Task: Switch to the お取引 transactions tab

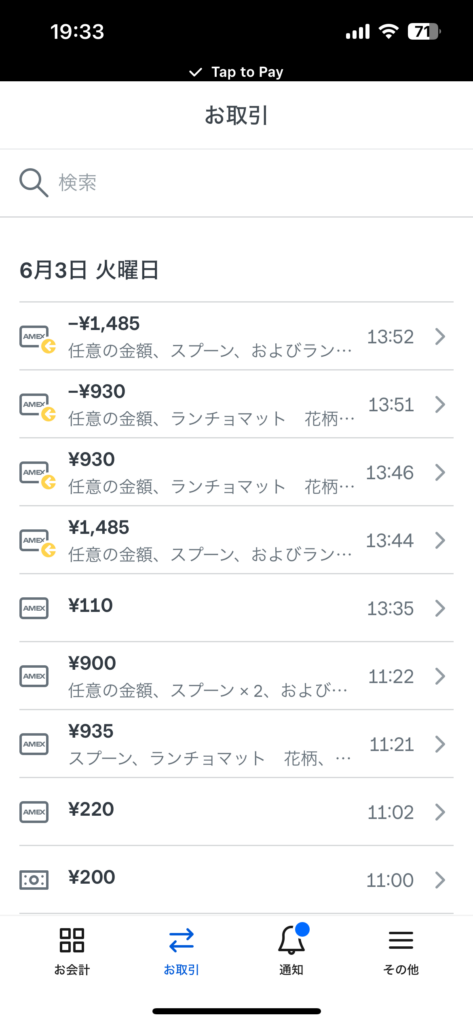Action: pos(181,950)
